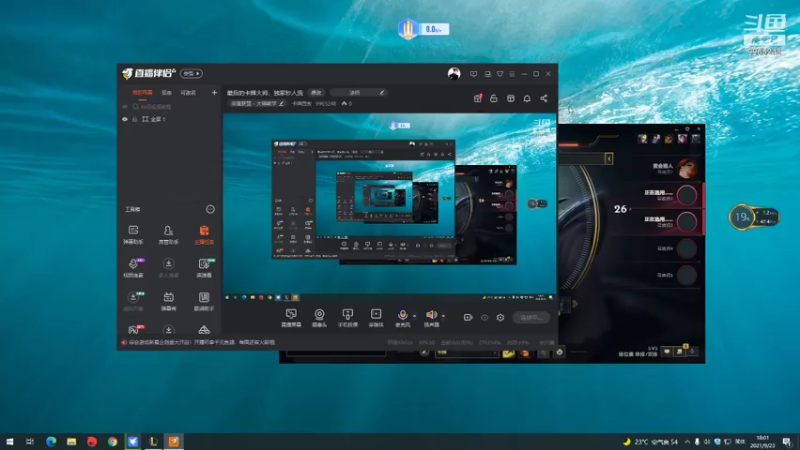Click the announcement text in status bar
The width and height of the screenshot is (800, 450).
pyautogui.click(x=202, y=342)
